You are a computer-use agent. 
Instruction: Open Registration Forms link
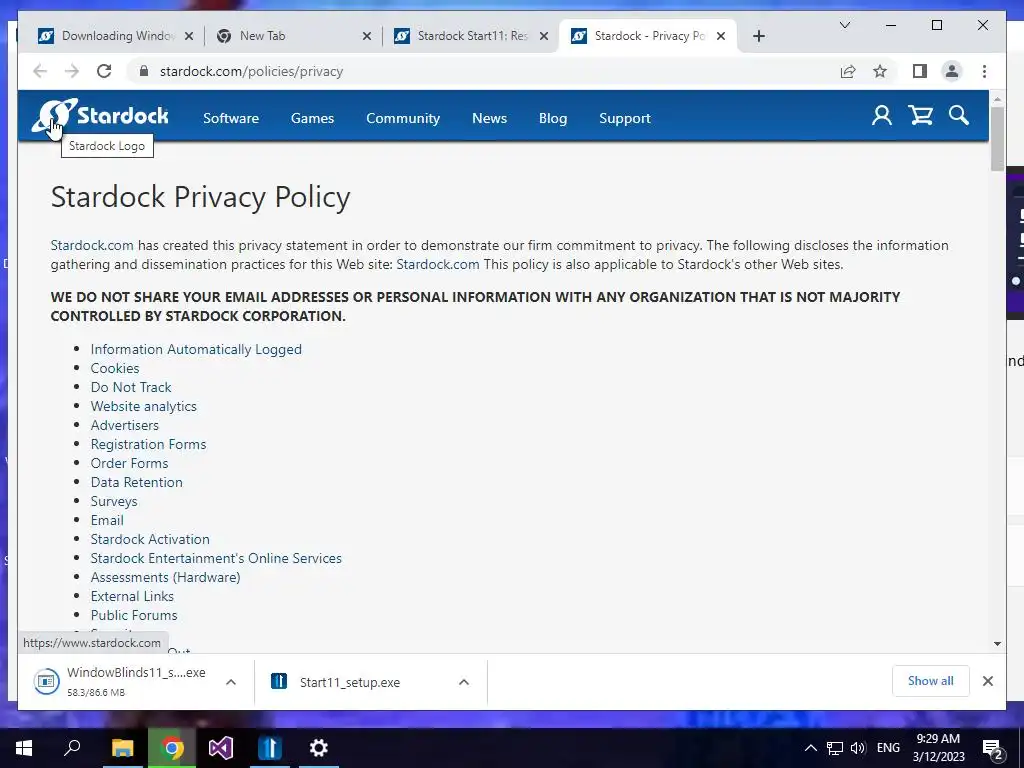148,444
